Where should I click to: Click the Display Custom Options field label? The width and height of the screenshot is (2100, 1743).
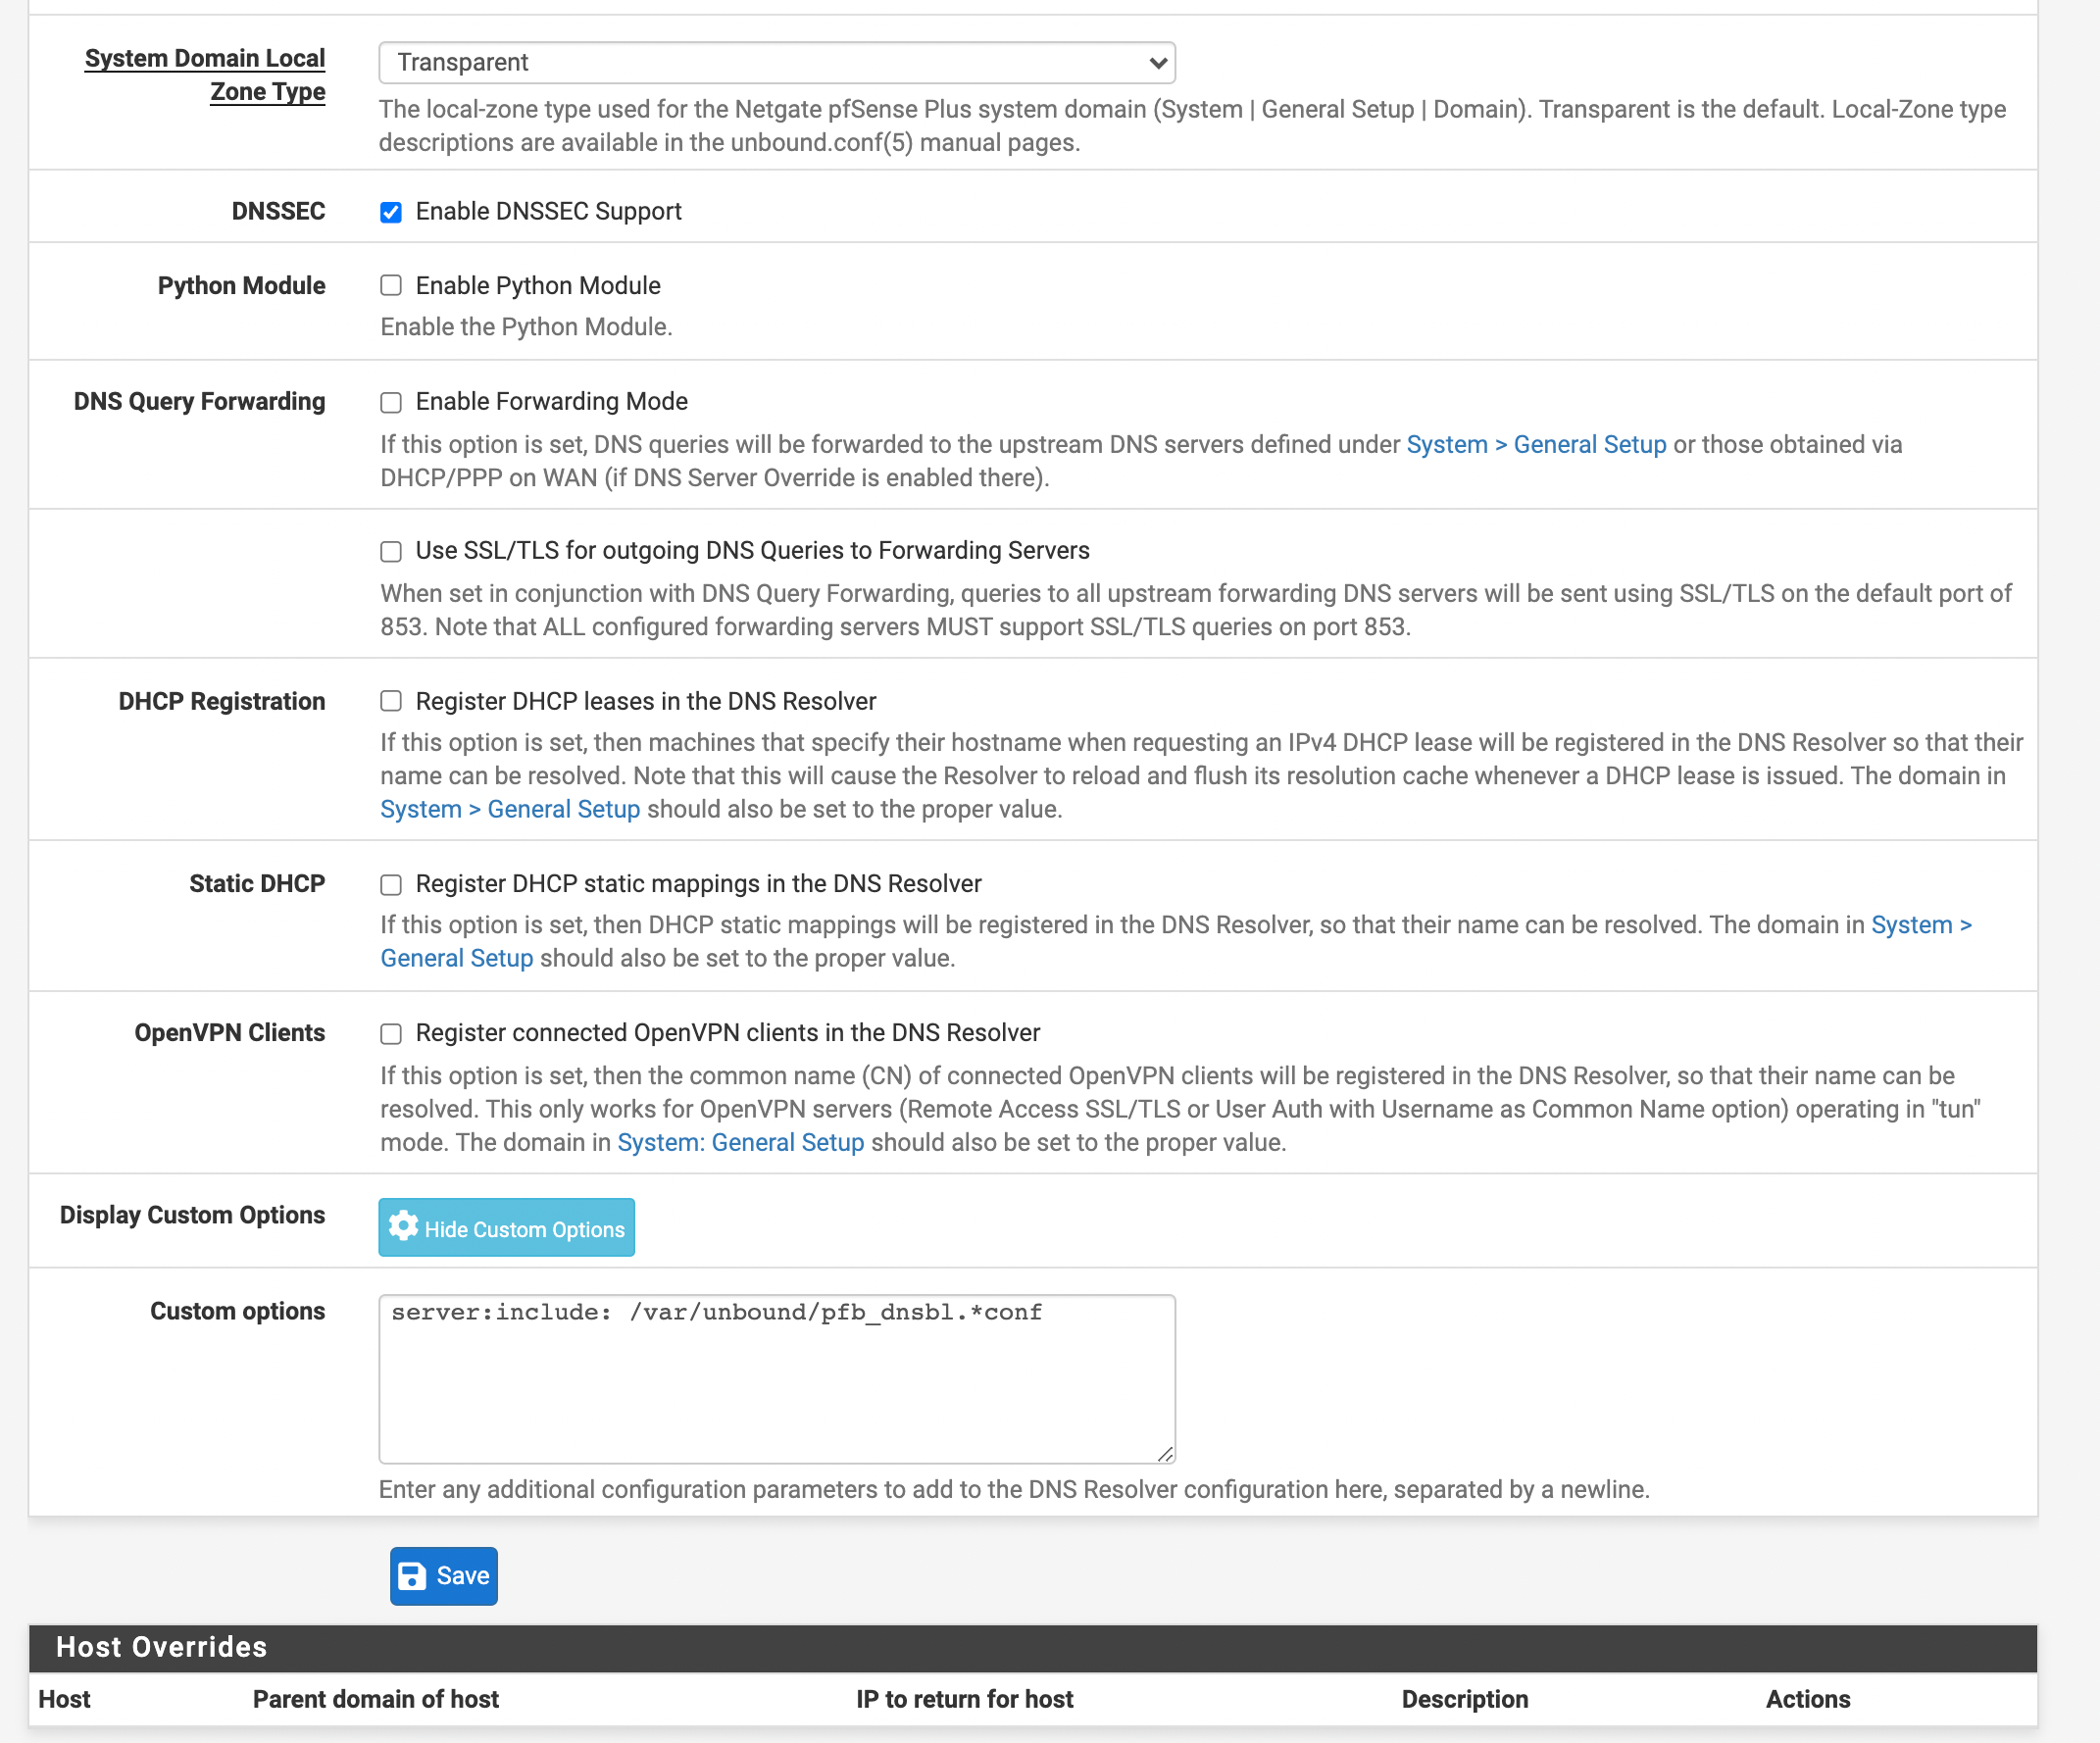point(192,1215)
